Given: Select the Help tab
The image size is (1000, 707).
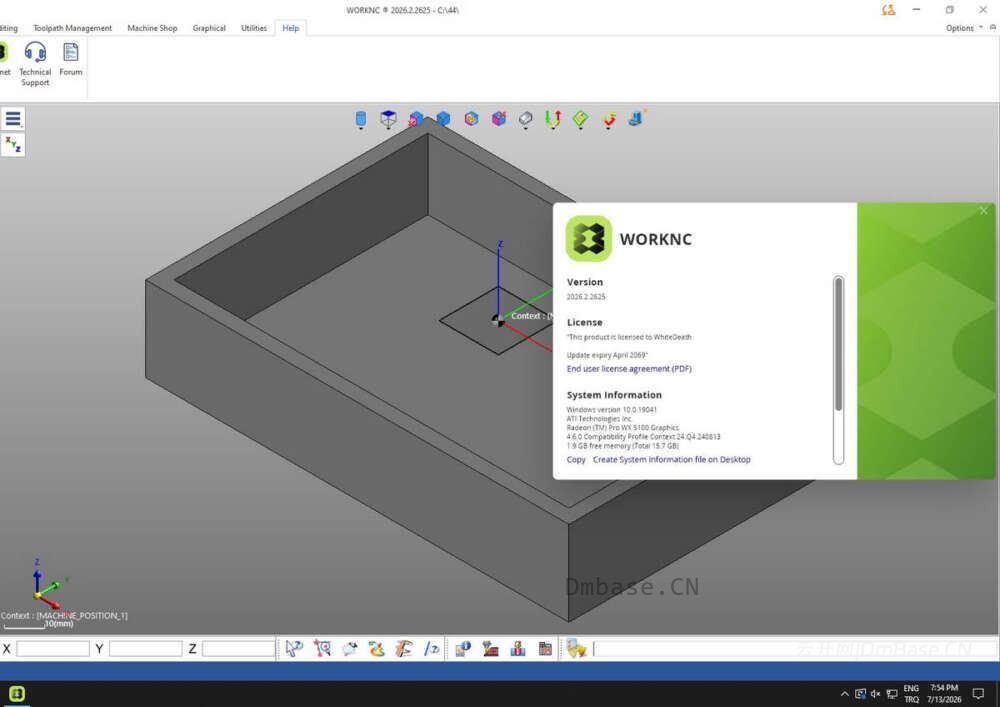Looking at the screenshot, I should point(291,28).
